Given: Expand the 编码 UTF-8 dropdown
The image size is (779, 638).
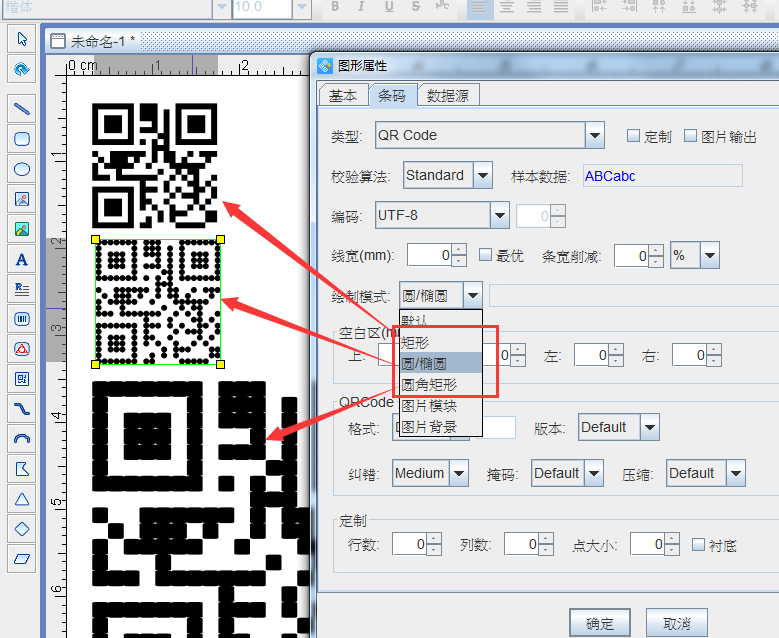Looking at the screenshot, I should coord(500,215).
